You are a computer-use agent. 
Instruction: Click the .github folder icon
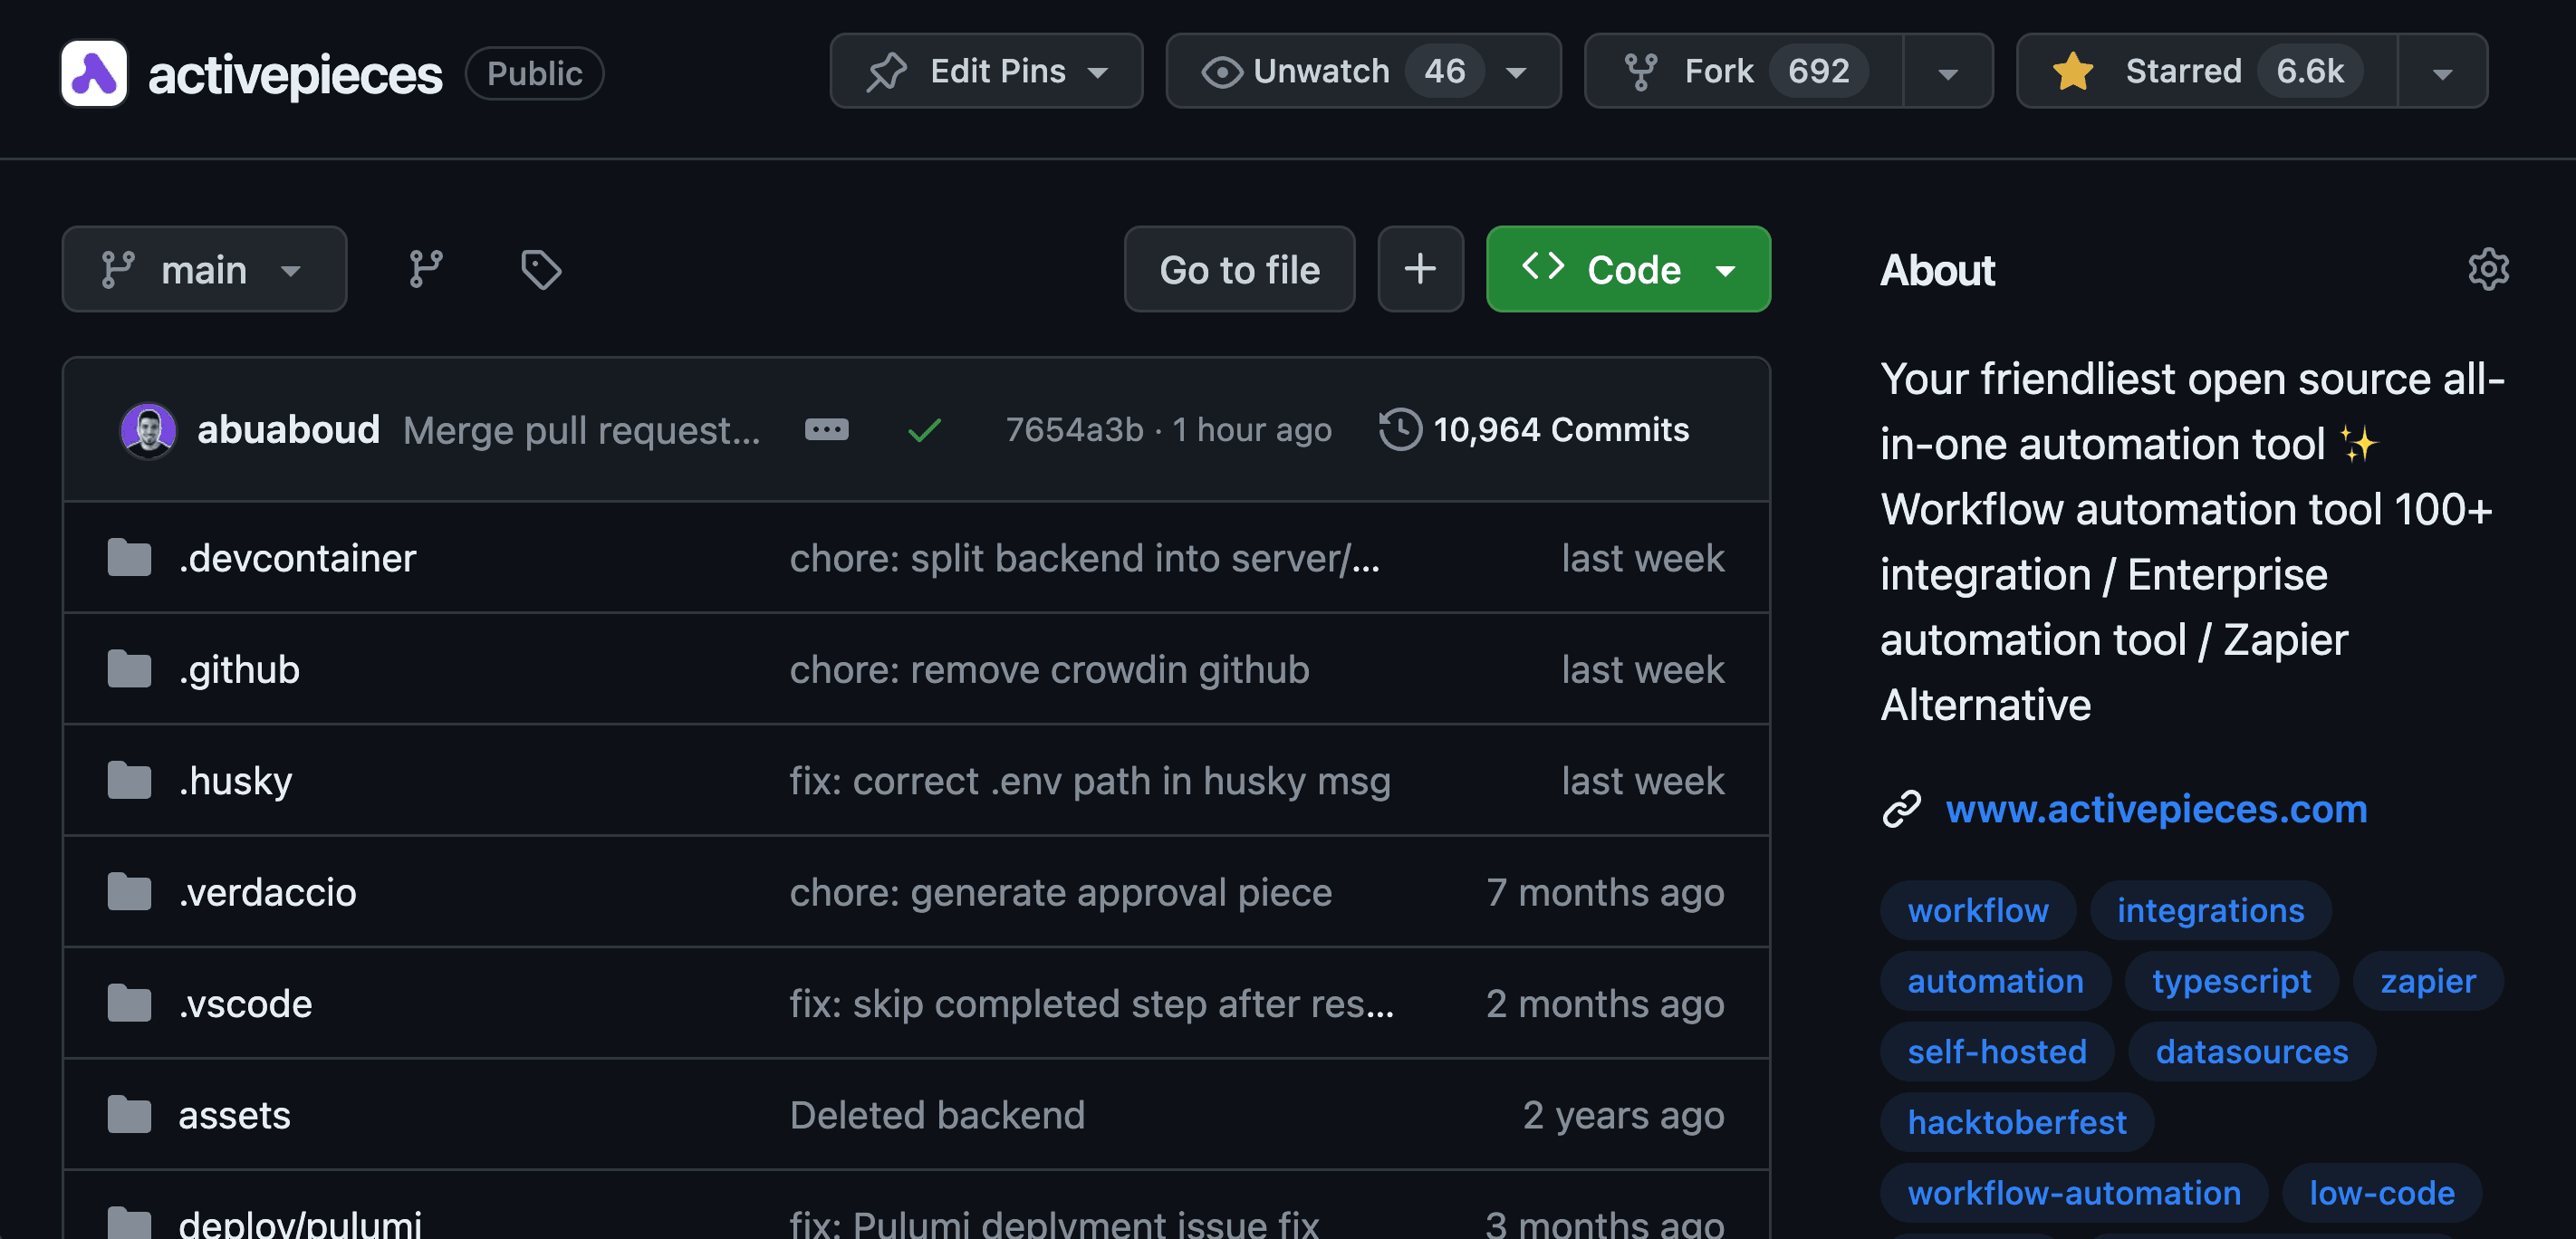coord(129,669)
